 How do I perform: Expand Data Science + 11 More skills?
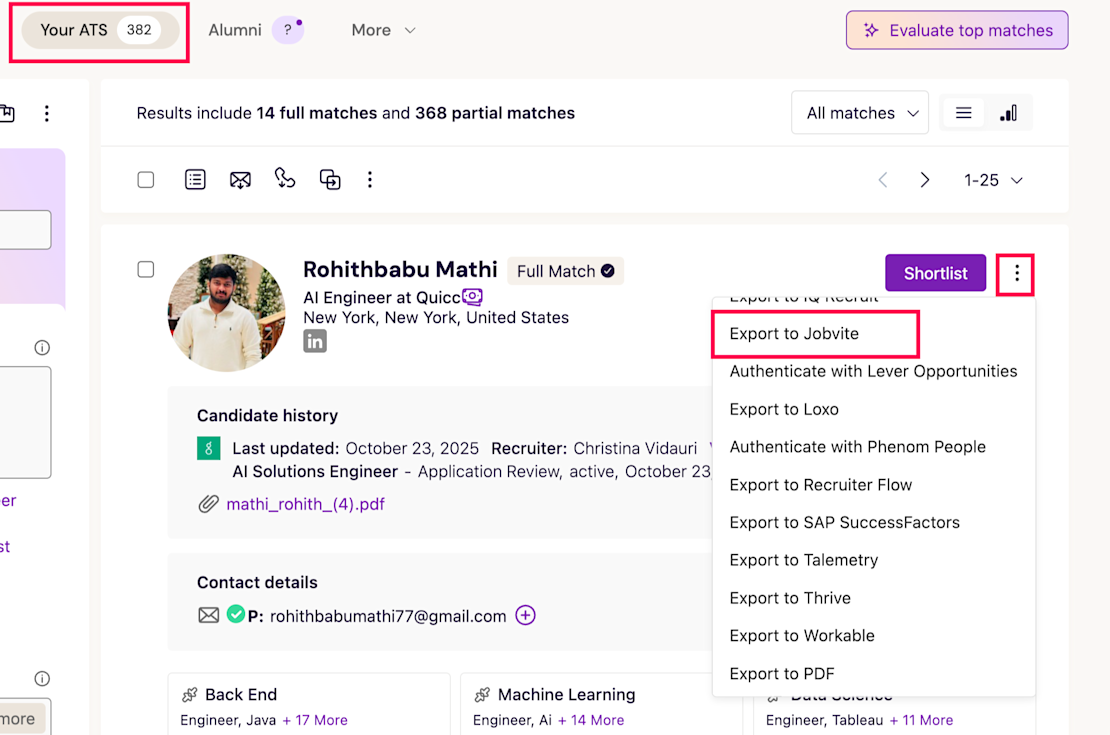pyautogui.click(x=921, y=720)
